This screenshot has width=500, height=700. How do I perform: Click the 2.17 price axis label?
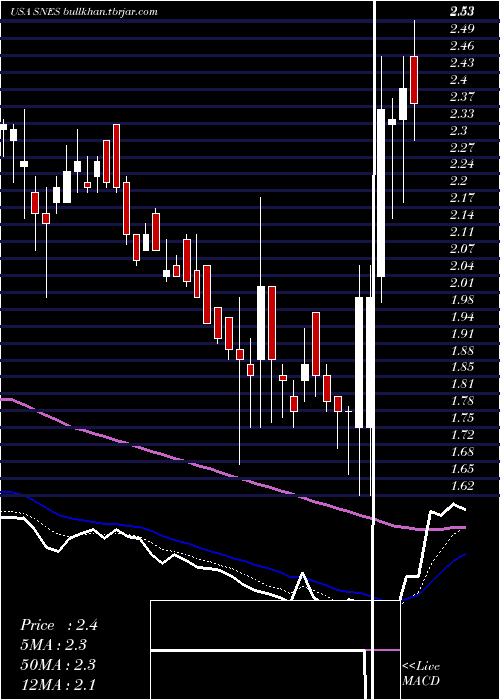tap(462, 198)
